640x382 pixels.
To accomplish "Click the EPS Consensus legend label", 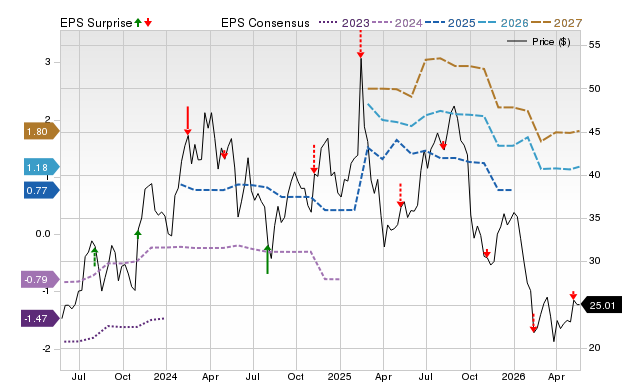I will (x=265, y=23).
